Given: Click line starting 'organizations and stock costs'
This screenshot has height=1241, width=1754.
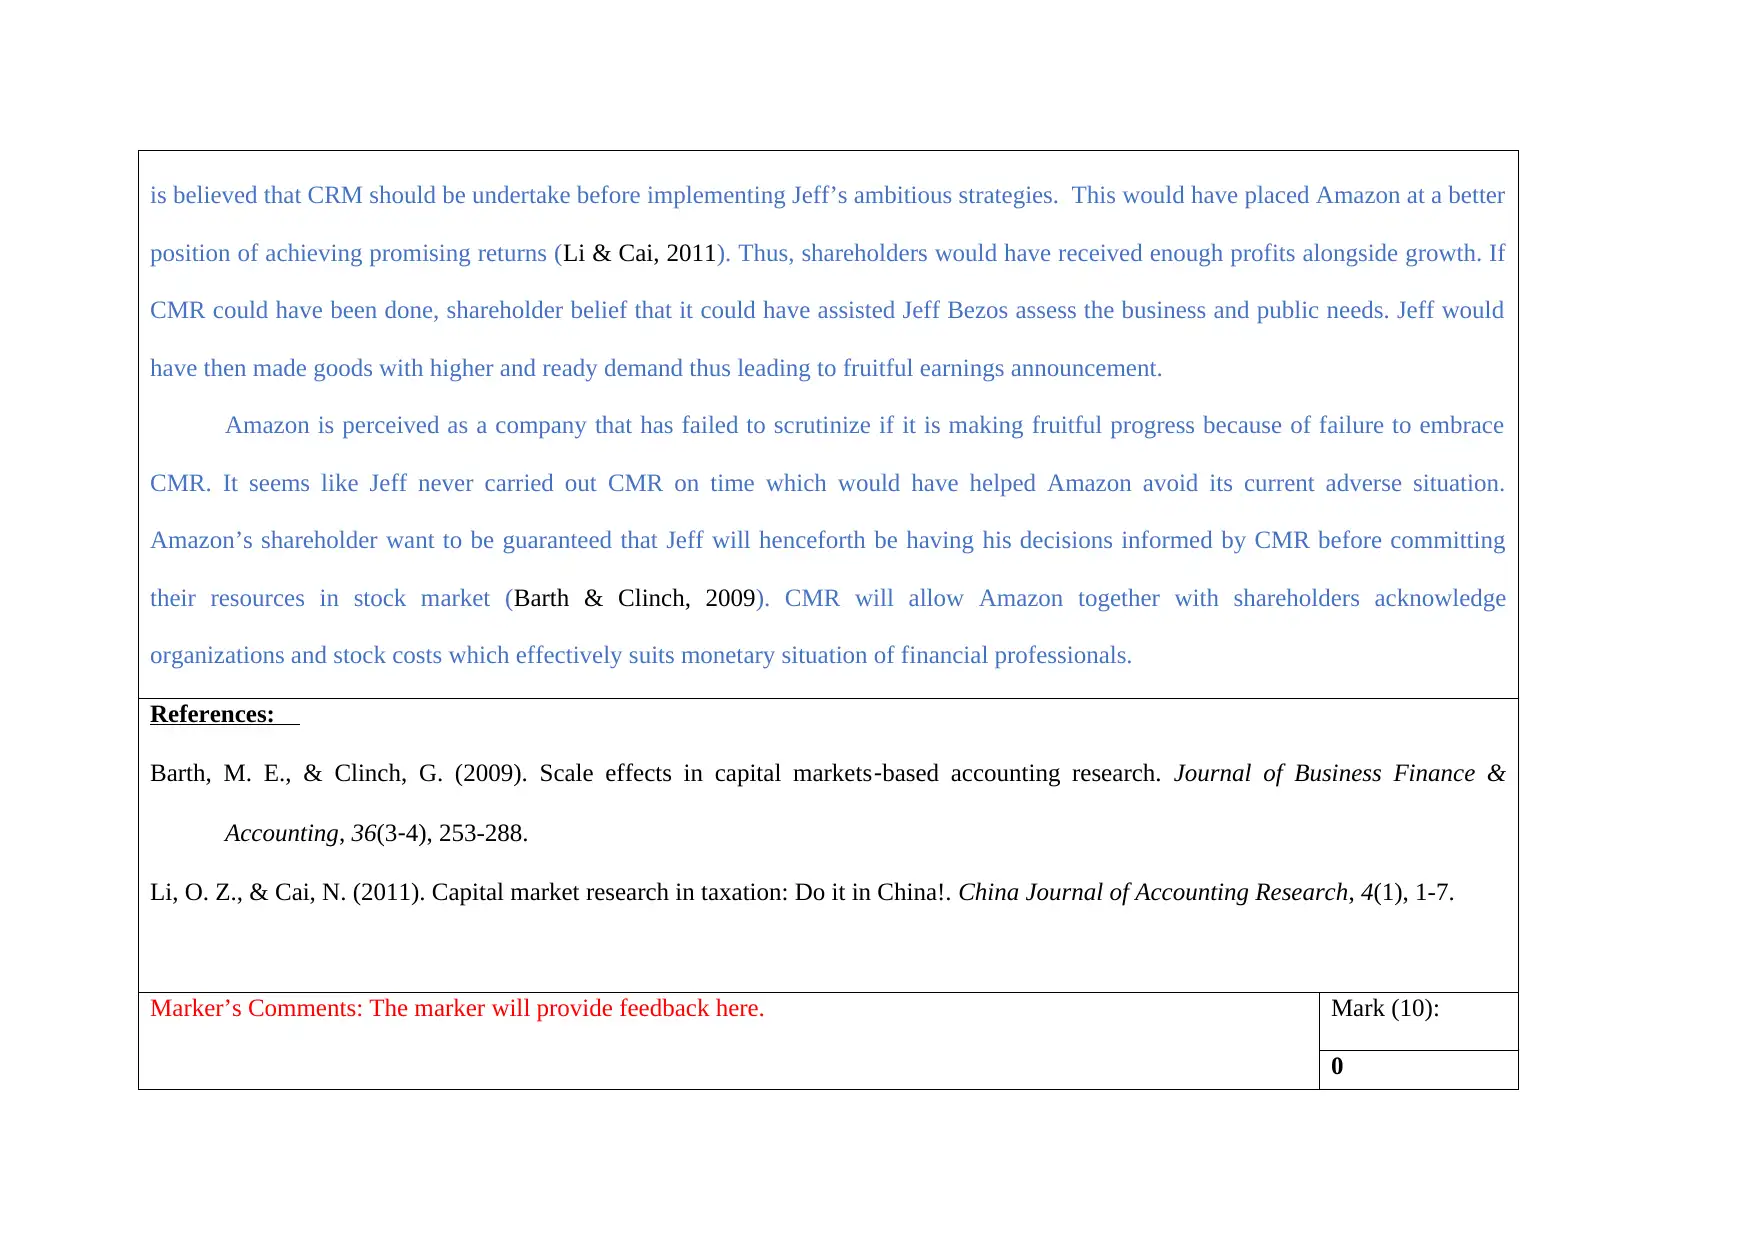Looking at the screenshot, I should 641,655.
